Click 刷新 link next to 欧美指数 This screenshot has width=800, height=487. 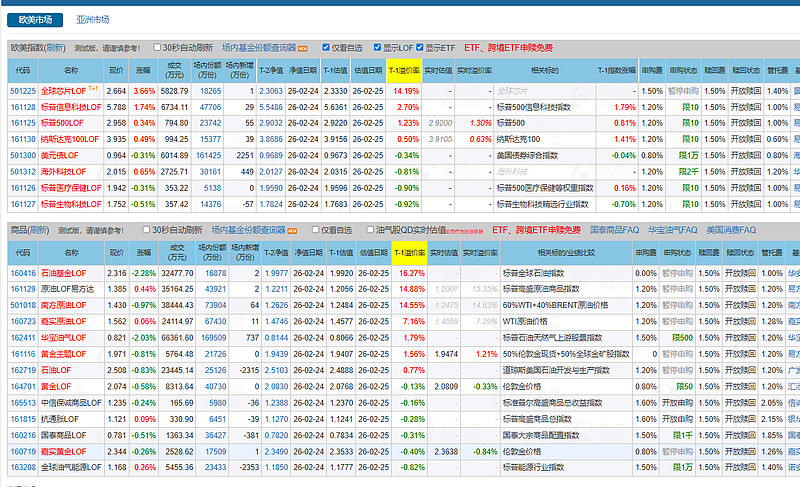[x=55, y=47]
